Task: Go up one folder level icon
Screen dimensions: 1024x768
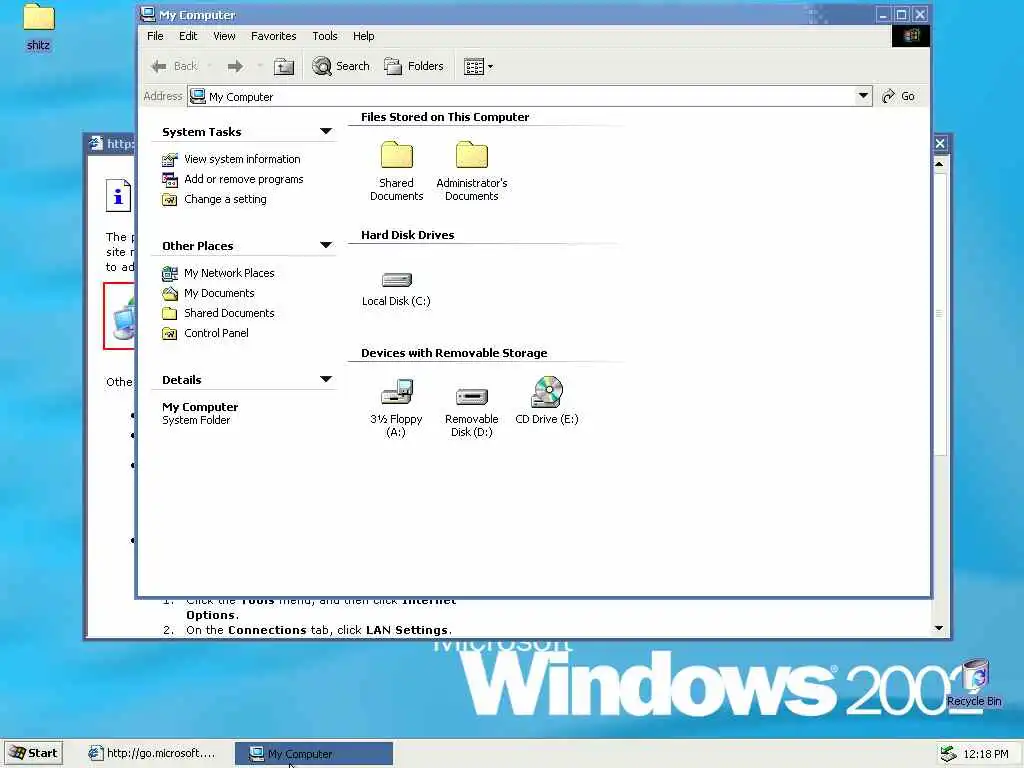Action: click(x=283, y=66)
